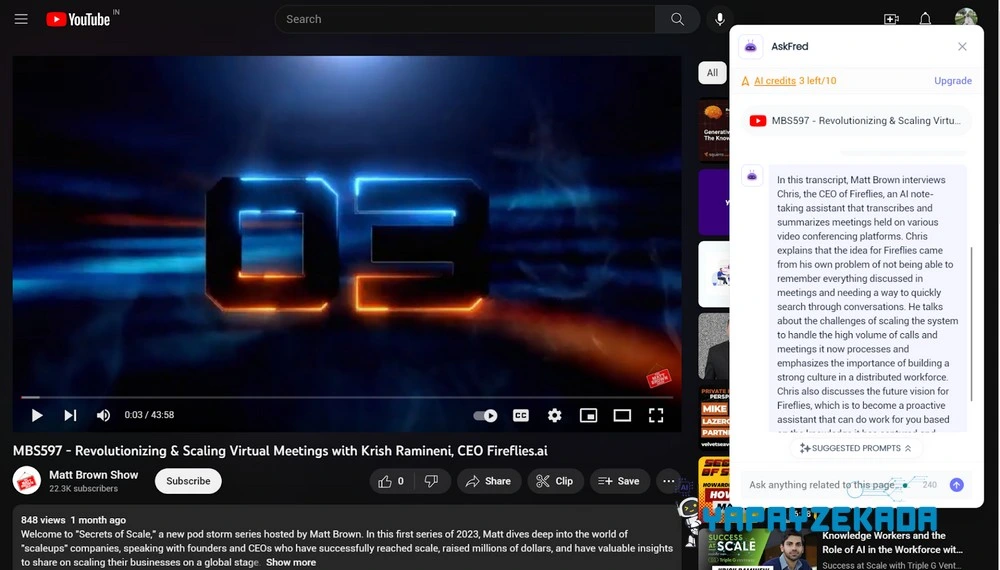Open the Matt Brown Show channel name

tap(93, 475)
